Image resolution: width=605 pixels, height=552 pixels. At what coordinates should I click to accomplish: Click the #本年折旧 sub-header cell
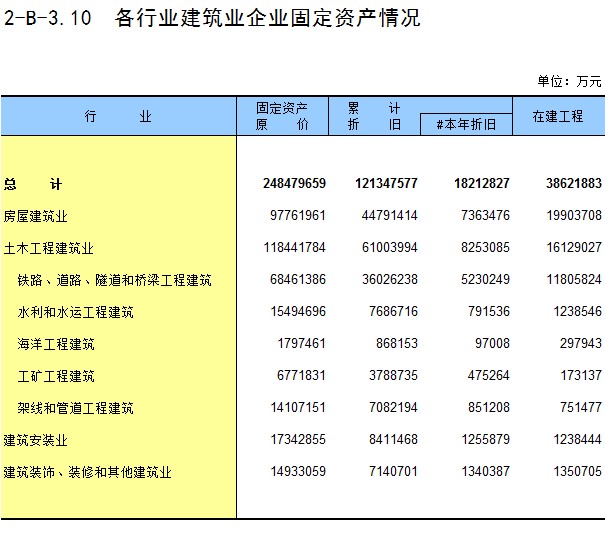coord(466,124)
